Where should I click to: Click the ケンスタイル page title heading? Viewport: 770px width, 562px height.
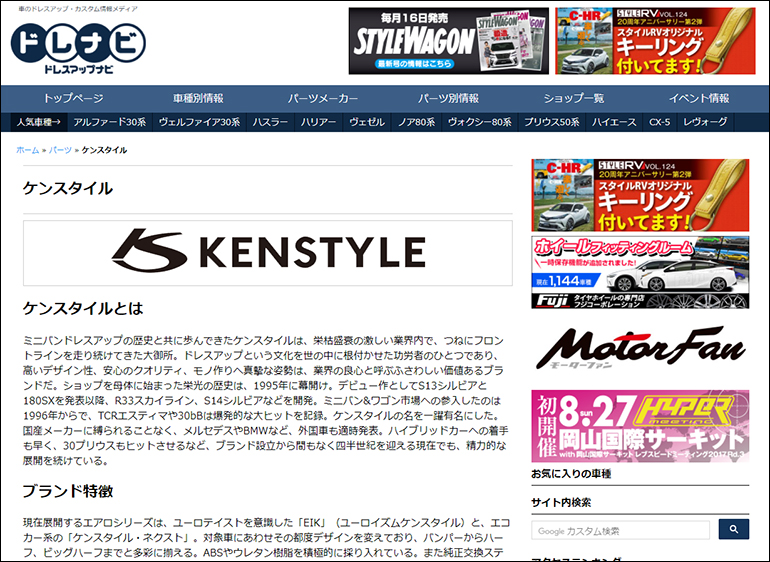click(x=68, y=189)
